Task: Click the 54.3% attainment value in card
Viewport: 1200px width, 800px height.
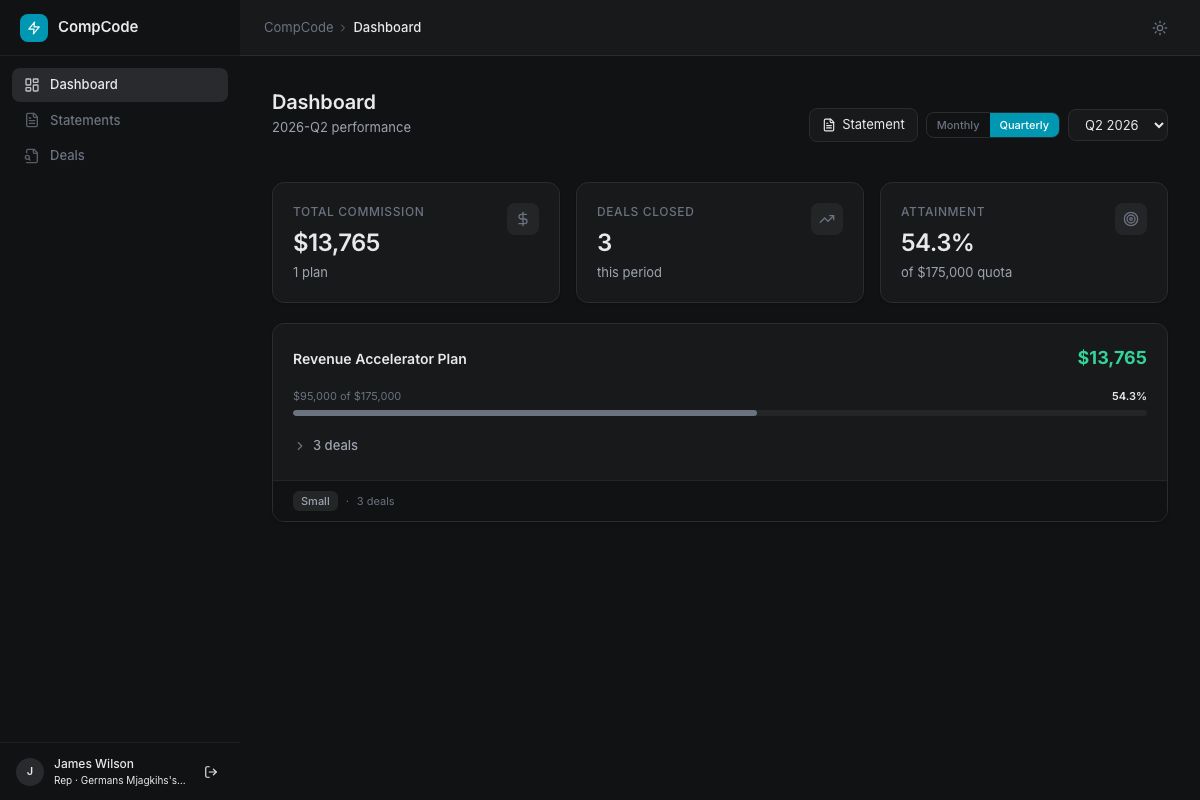Action: [937, 243]
